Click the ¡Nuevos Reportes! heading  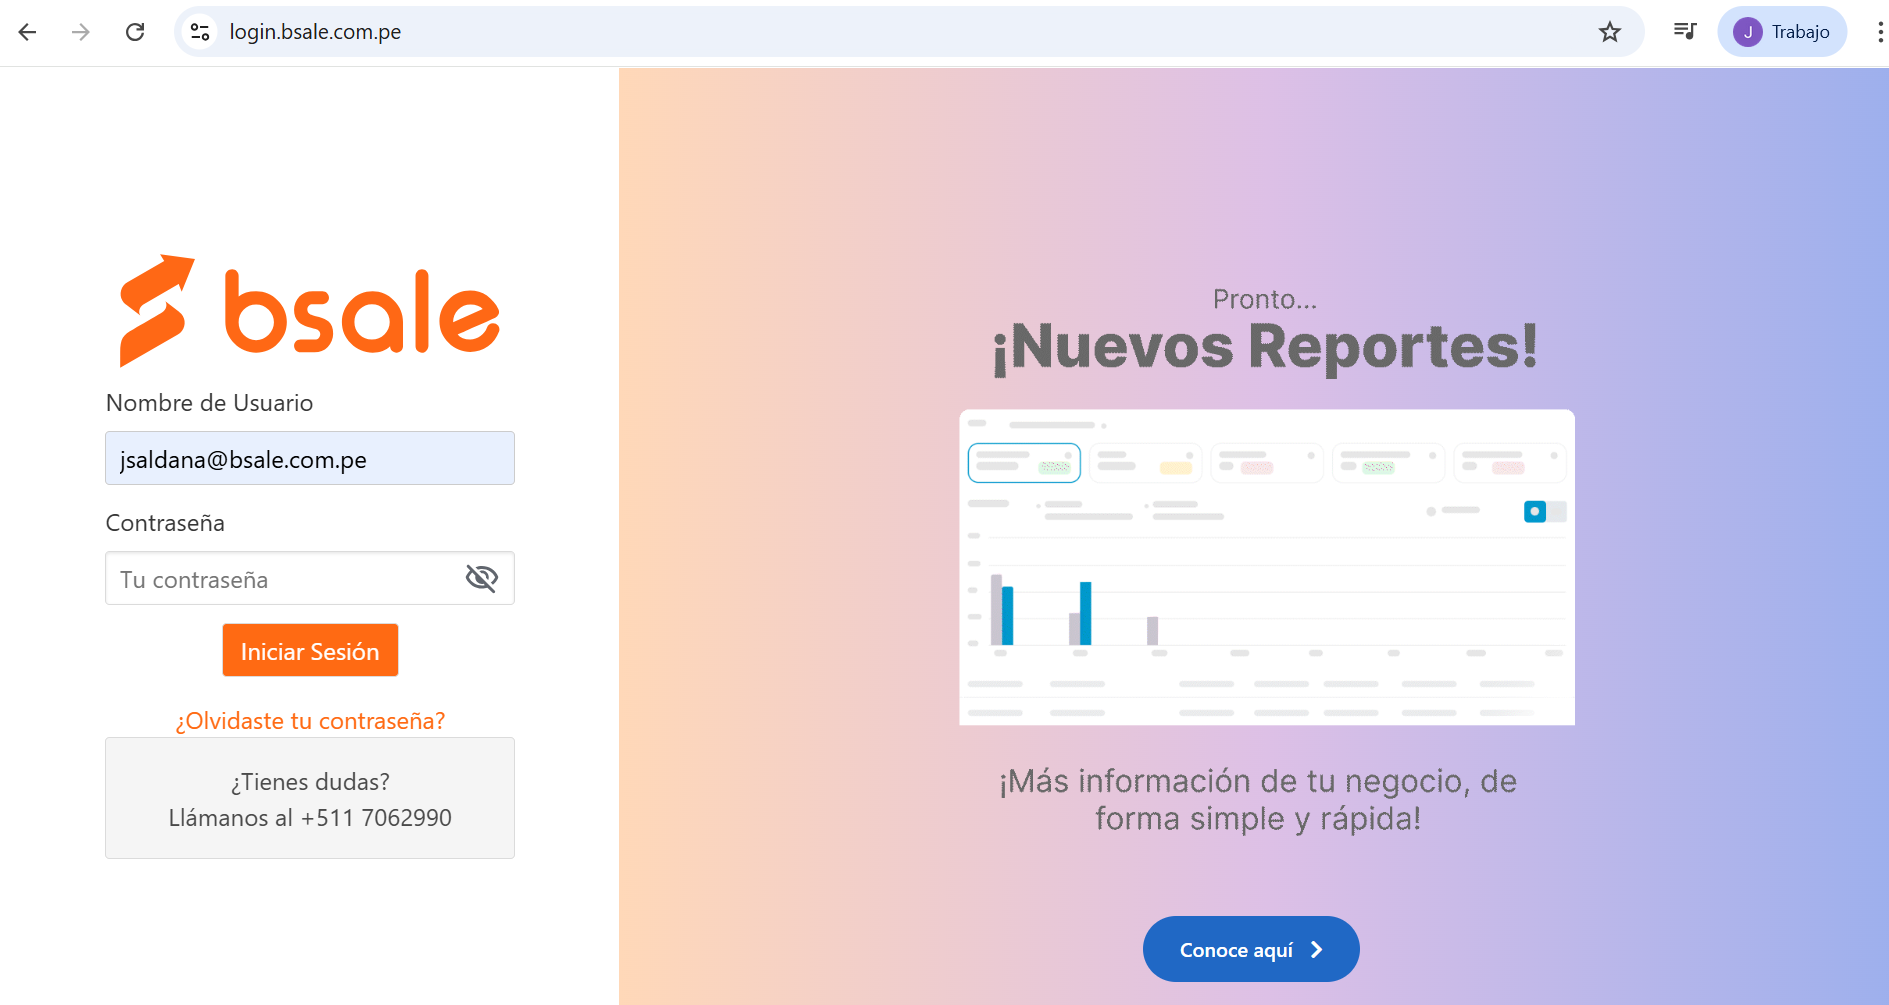point(1265,347)
